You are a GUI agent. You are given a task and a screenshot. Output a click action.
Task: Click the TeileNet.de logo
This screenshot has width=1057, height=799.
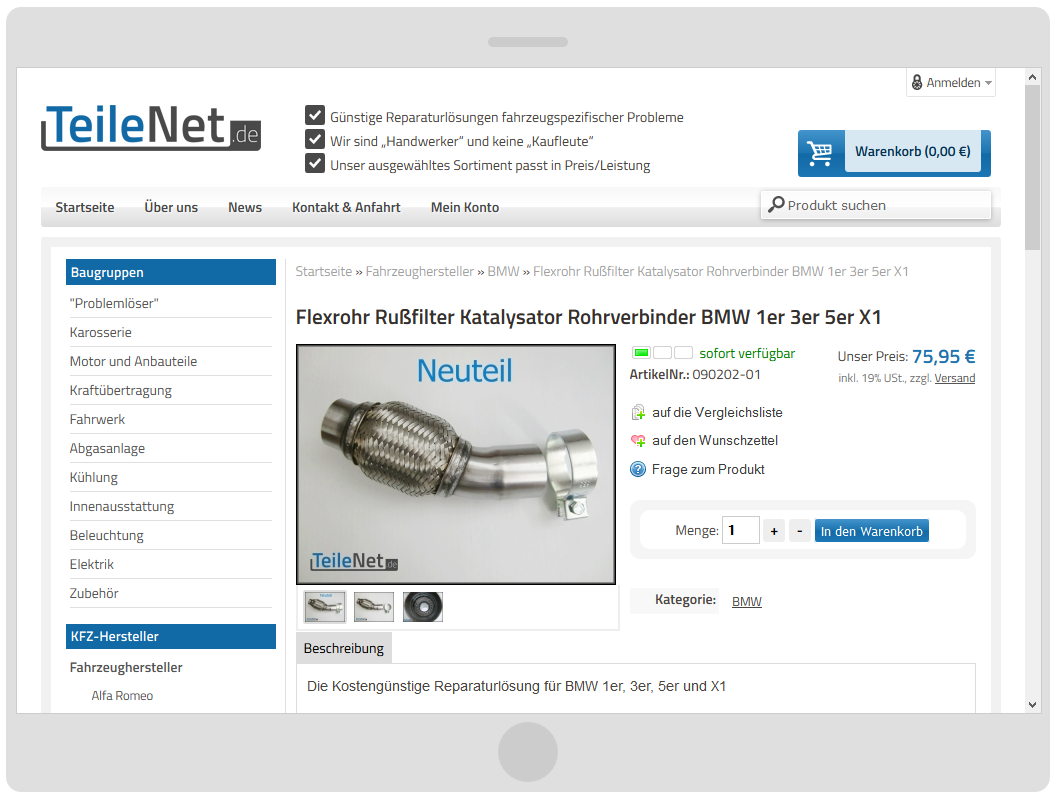(151, 127)
